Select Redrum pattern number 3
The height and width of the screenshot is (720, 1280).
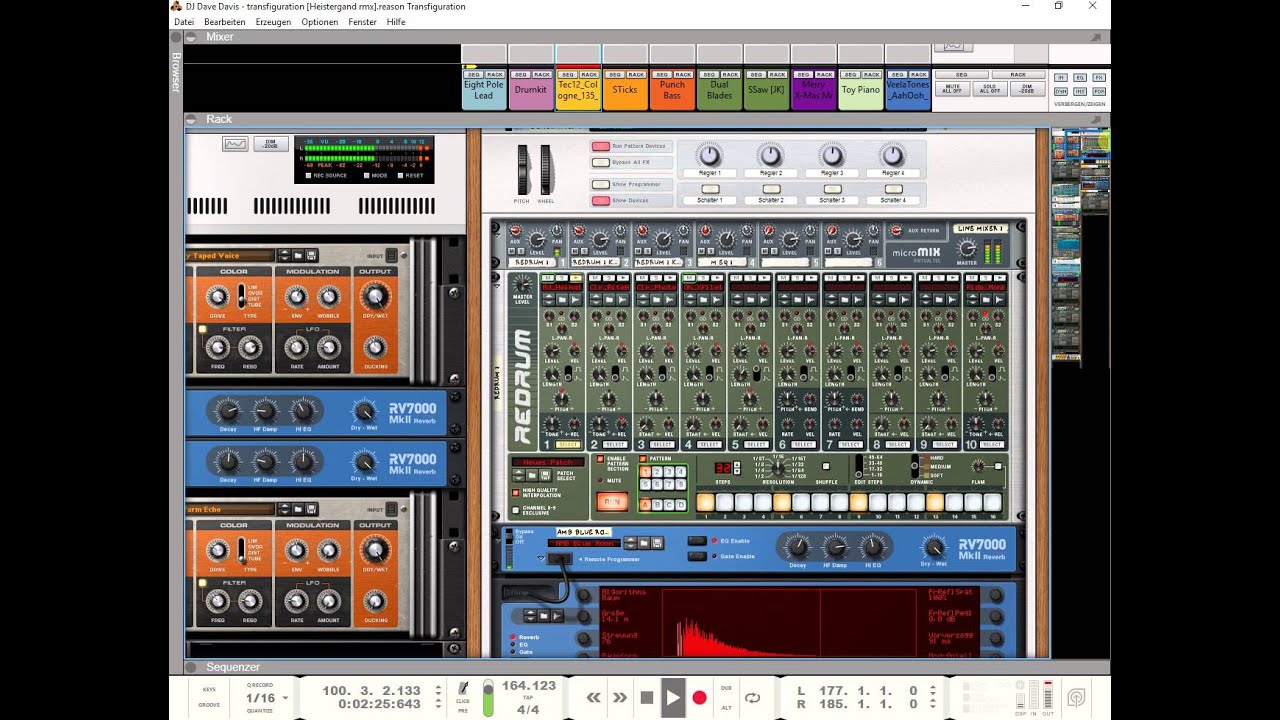tap(668, 471)
